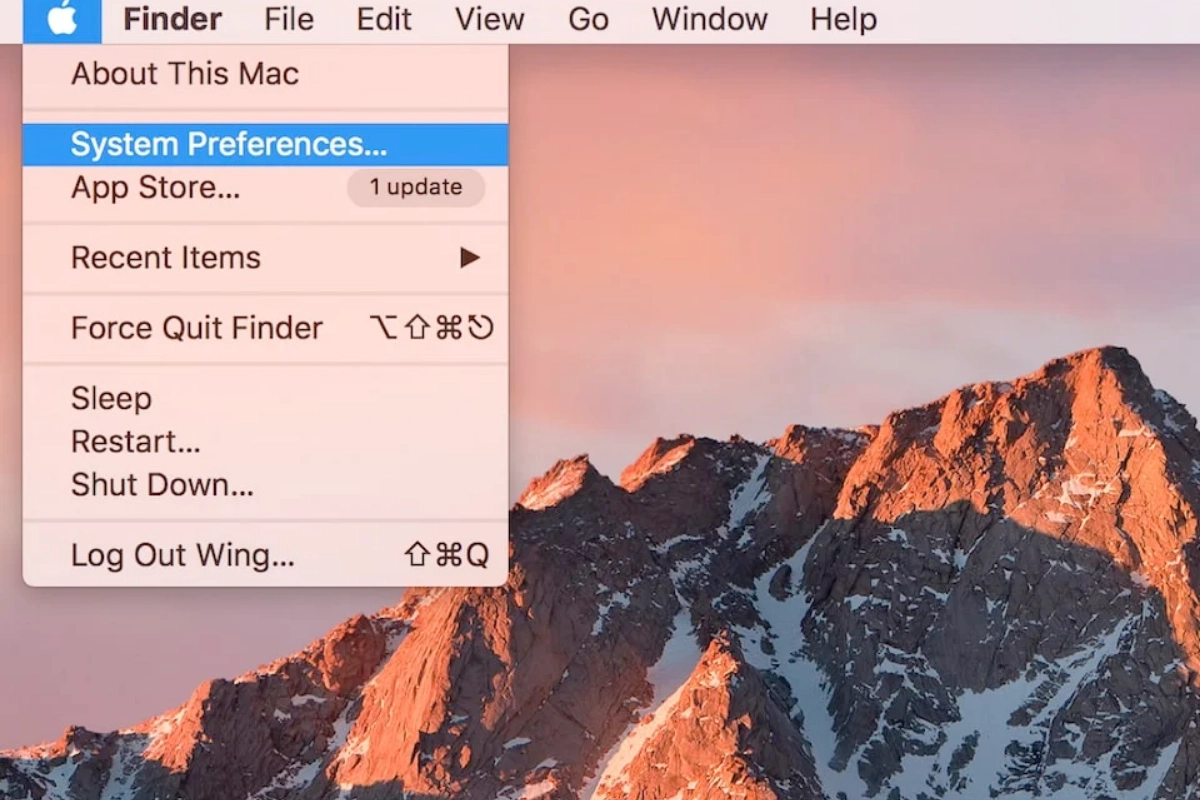Click the Apple logo in the menu bar
The width and height of the screenshot is (1200, 800).
point(62,20)
